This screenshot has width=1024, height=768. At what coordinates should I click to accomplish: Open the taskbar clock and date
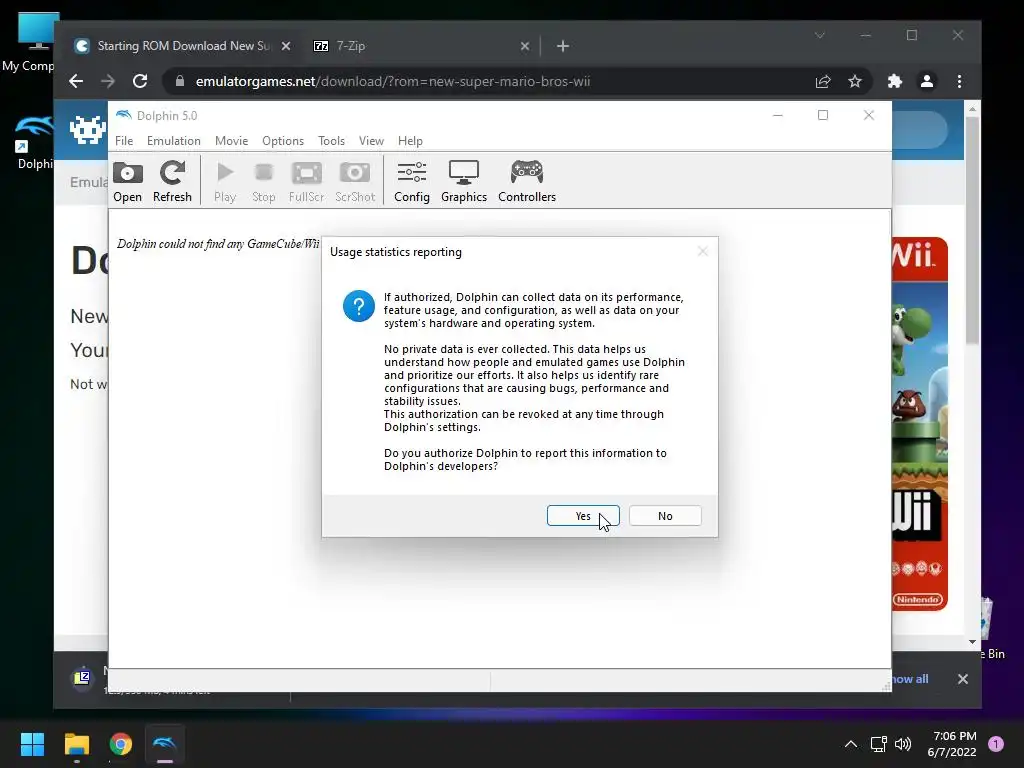coord(952,744)
